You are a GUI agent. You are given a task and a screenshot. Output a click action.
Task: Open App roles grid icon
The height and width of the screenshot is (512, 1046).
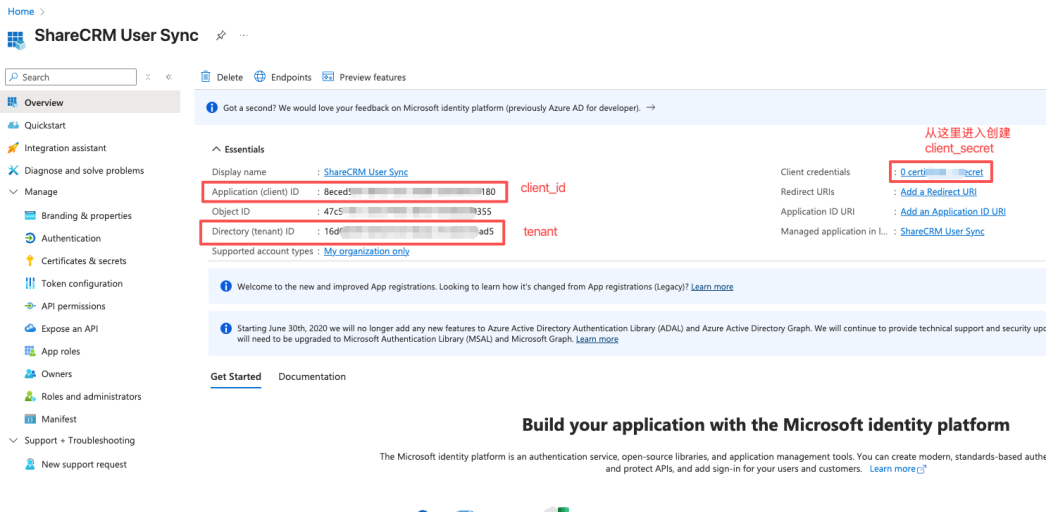click(x=30, y=351)
